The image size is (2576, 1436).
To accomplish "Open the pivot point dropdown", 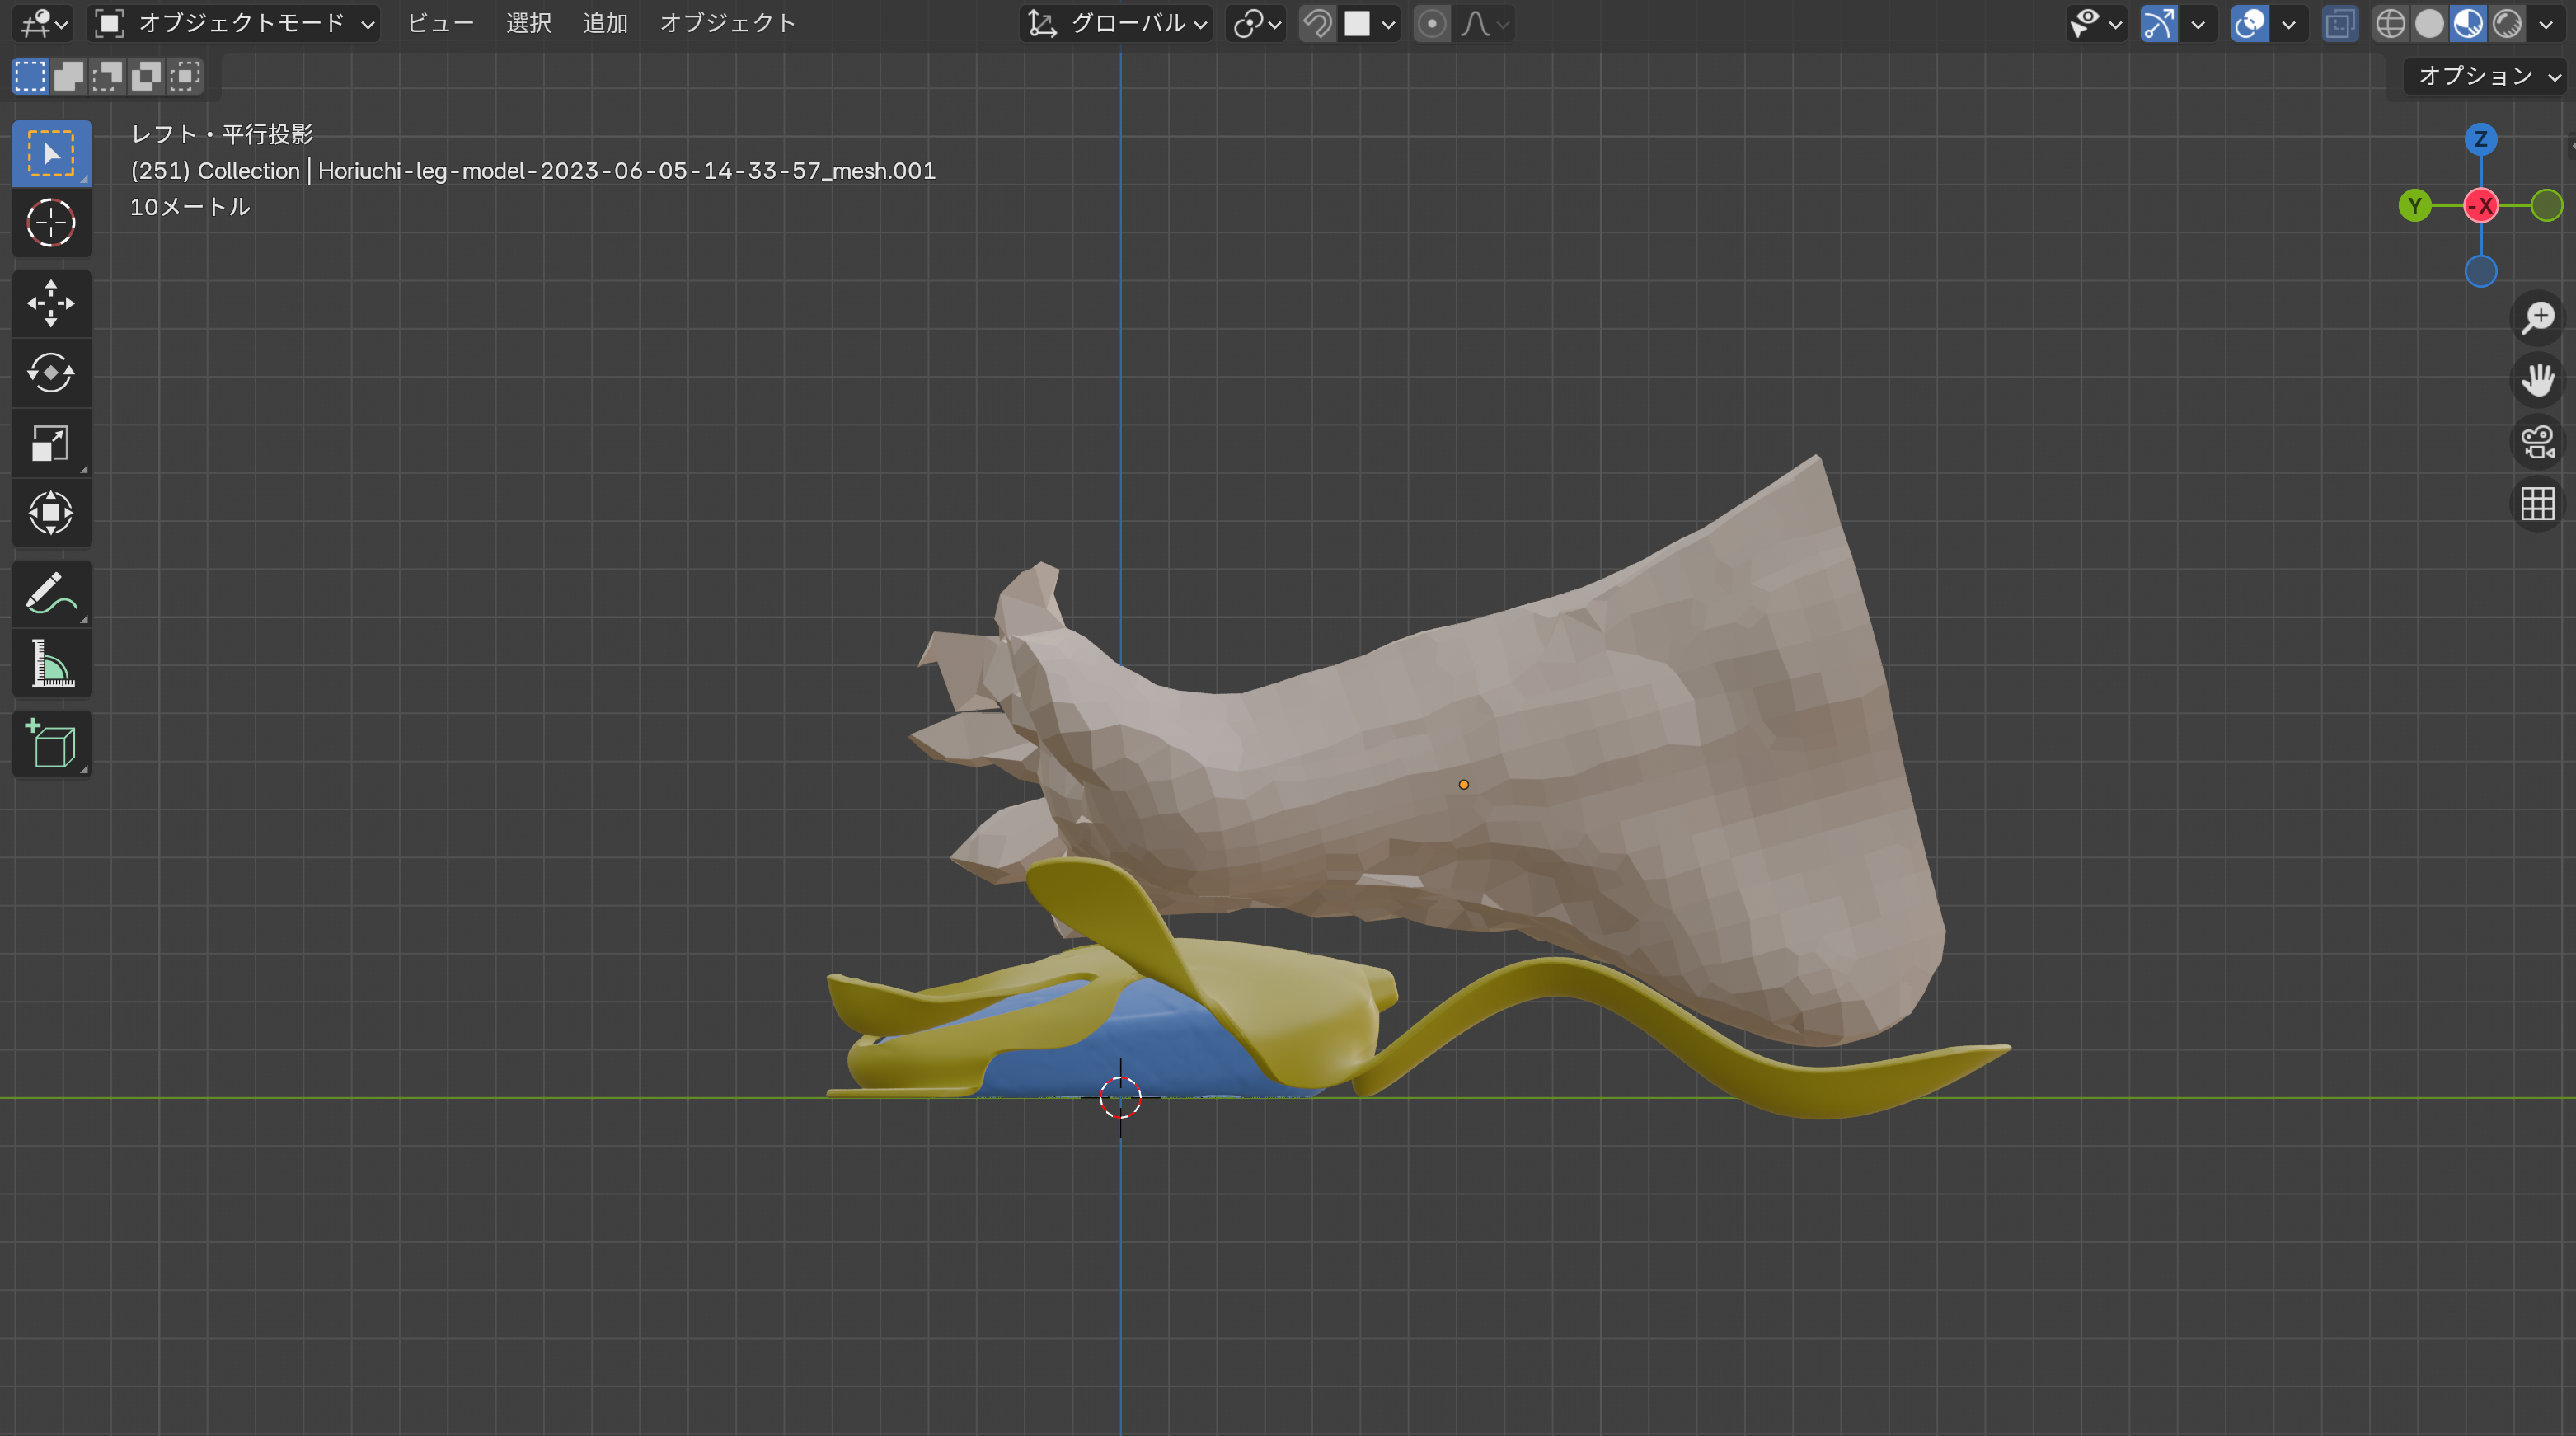I will coord(1256,23).
